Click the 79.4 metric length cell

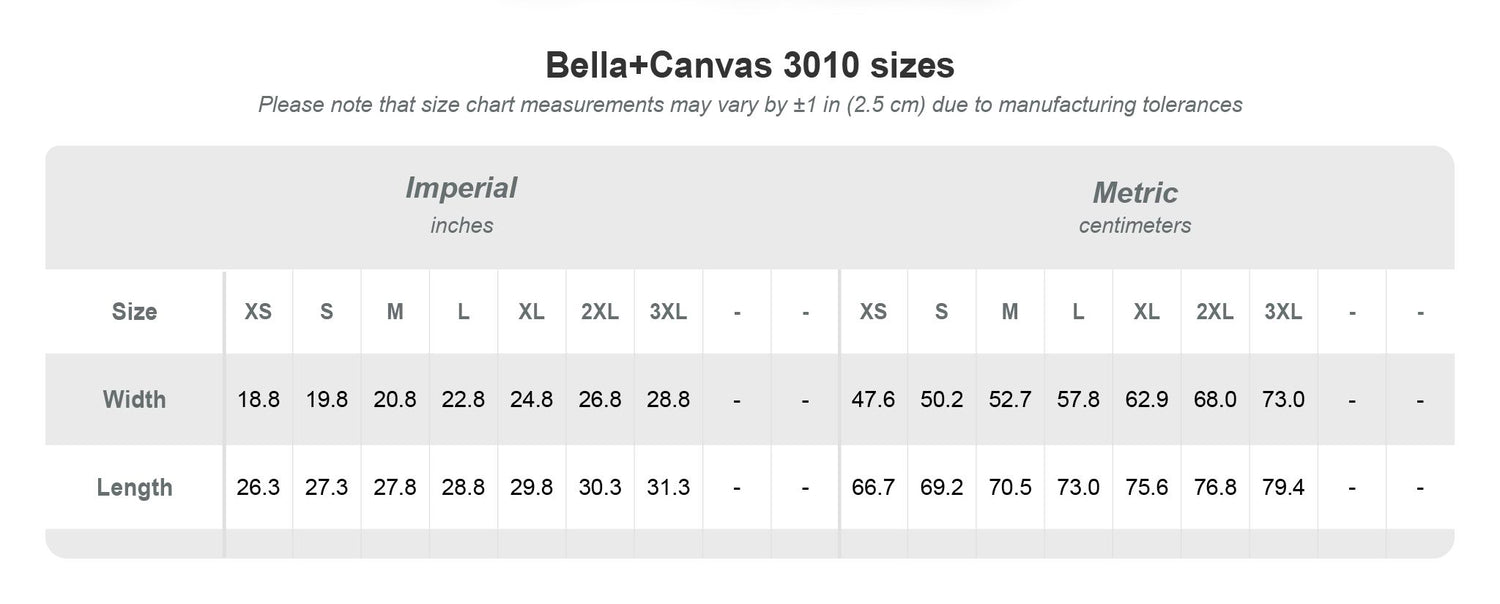[1283, 487]
